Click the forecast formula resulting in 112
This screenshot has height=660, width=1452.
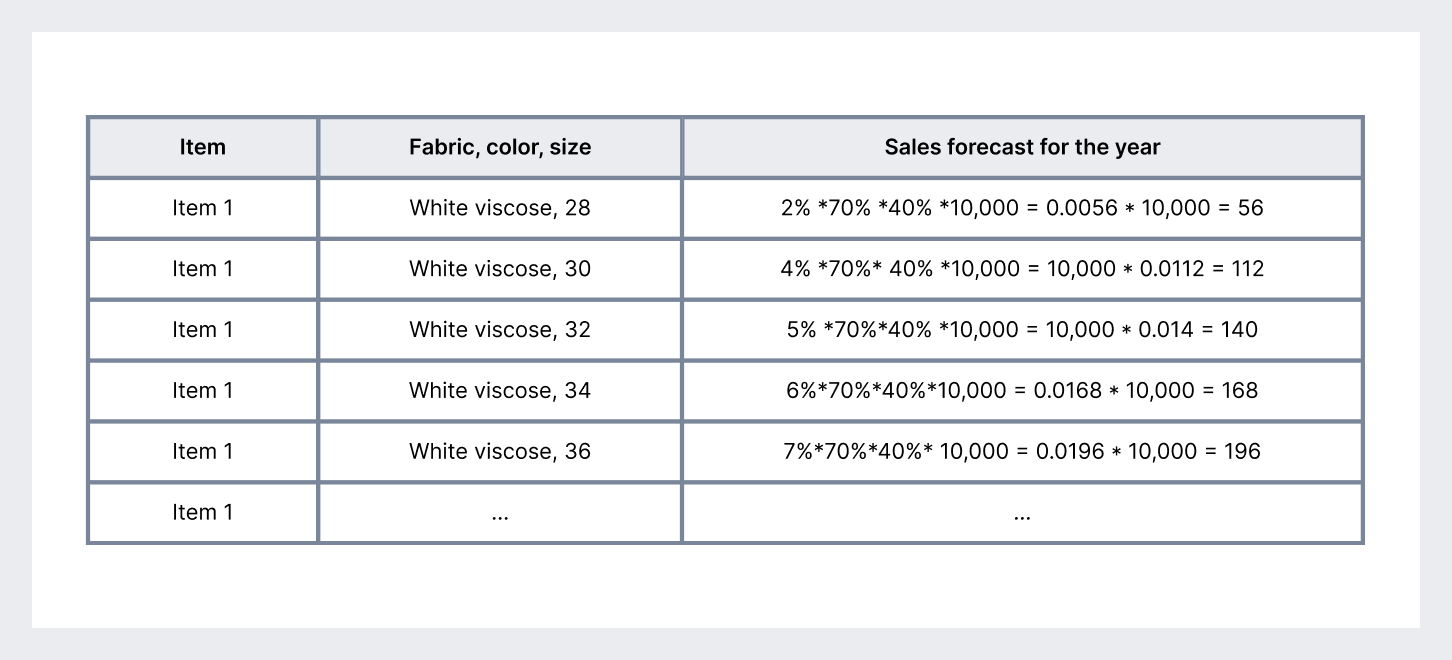(1022, 269)
